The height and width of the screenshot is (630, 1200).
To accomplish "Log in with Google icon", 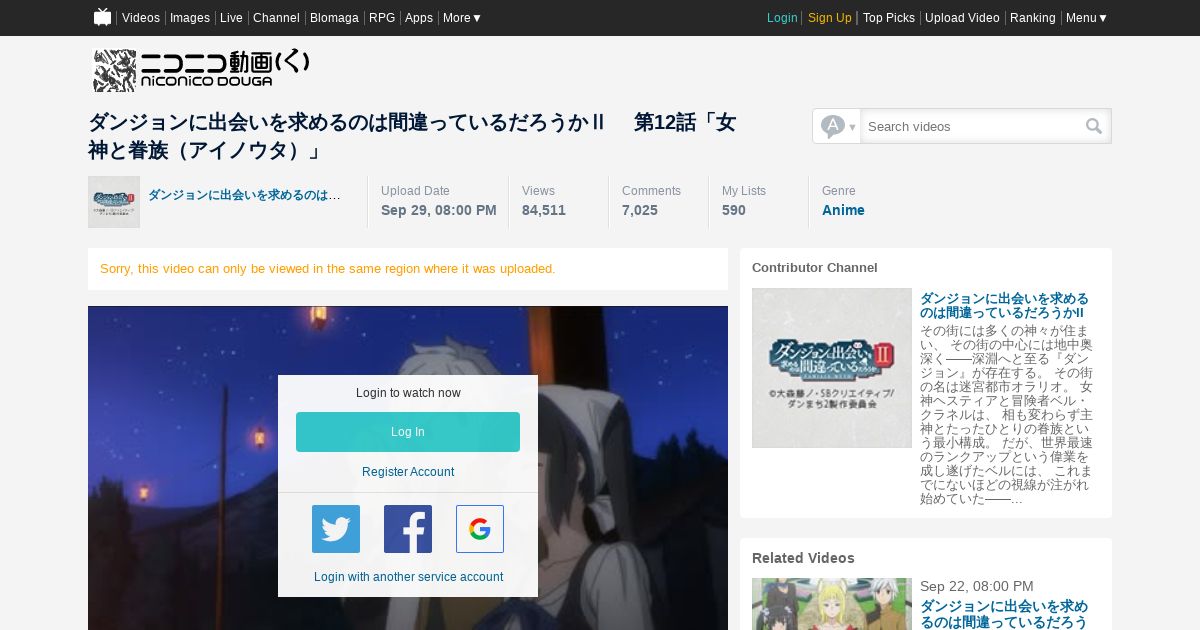I will tap(480, 529).
